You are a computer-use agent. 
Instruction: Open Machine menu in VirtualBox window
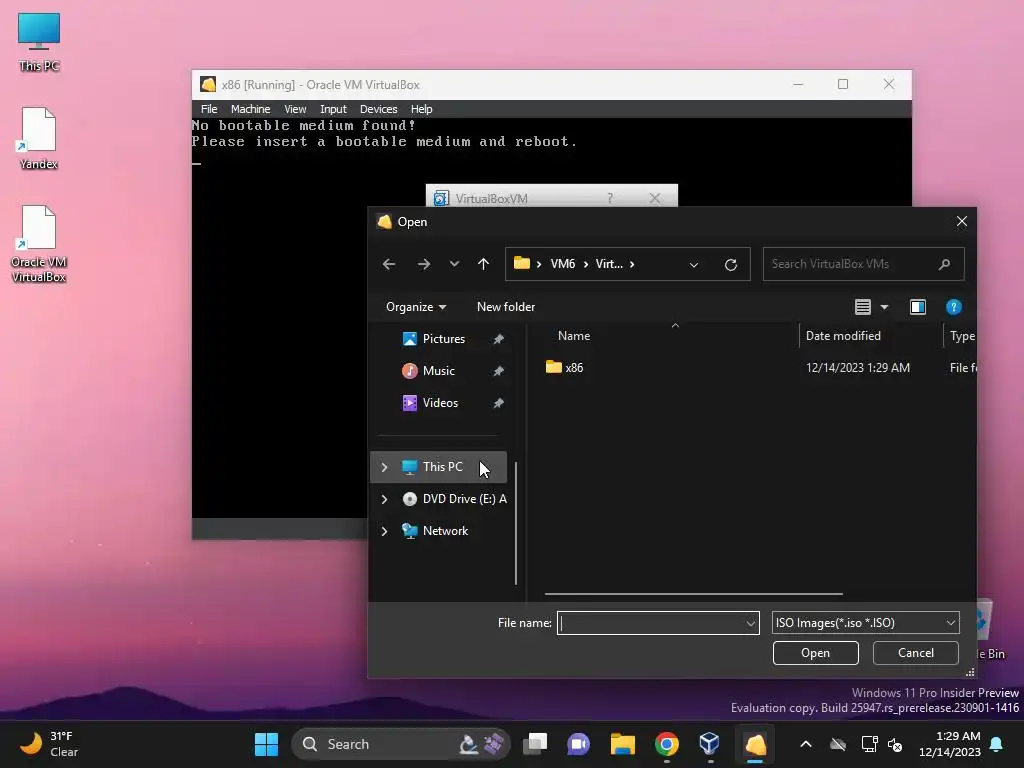tap(250, 109)
